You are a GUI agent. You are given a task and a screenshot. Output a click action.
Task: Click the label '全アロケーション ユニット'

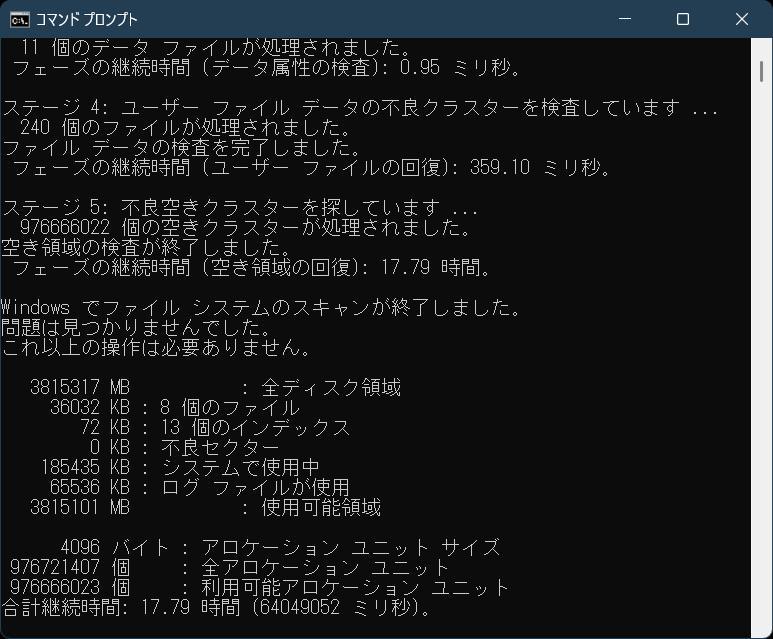pos(325,567)
